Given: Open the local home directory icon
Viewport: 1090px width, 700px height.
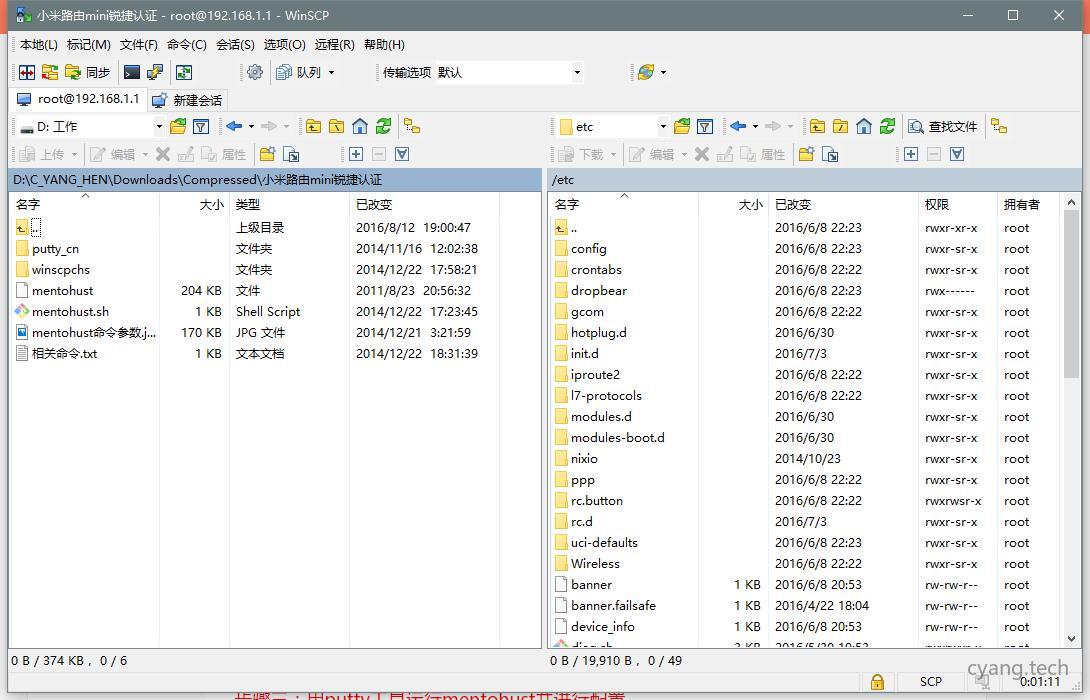Looking at the screenshot, I should point(360,127).
